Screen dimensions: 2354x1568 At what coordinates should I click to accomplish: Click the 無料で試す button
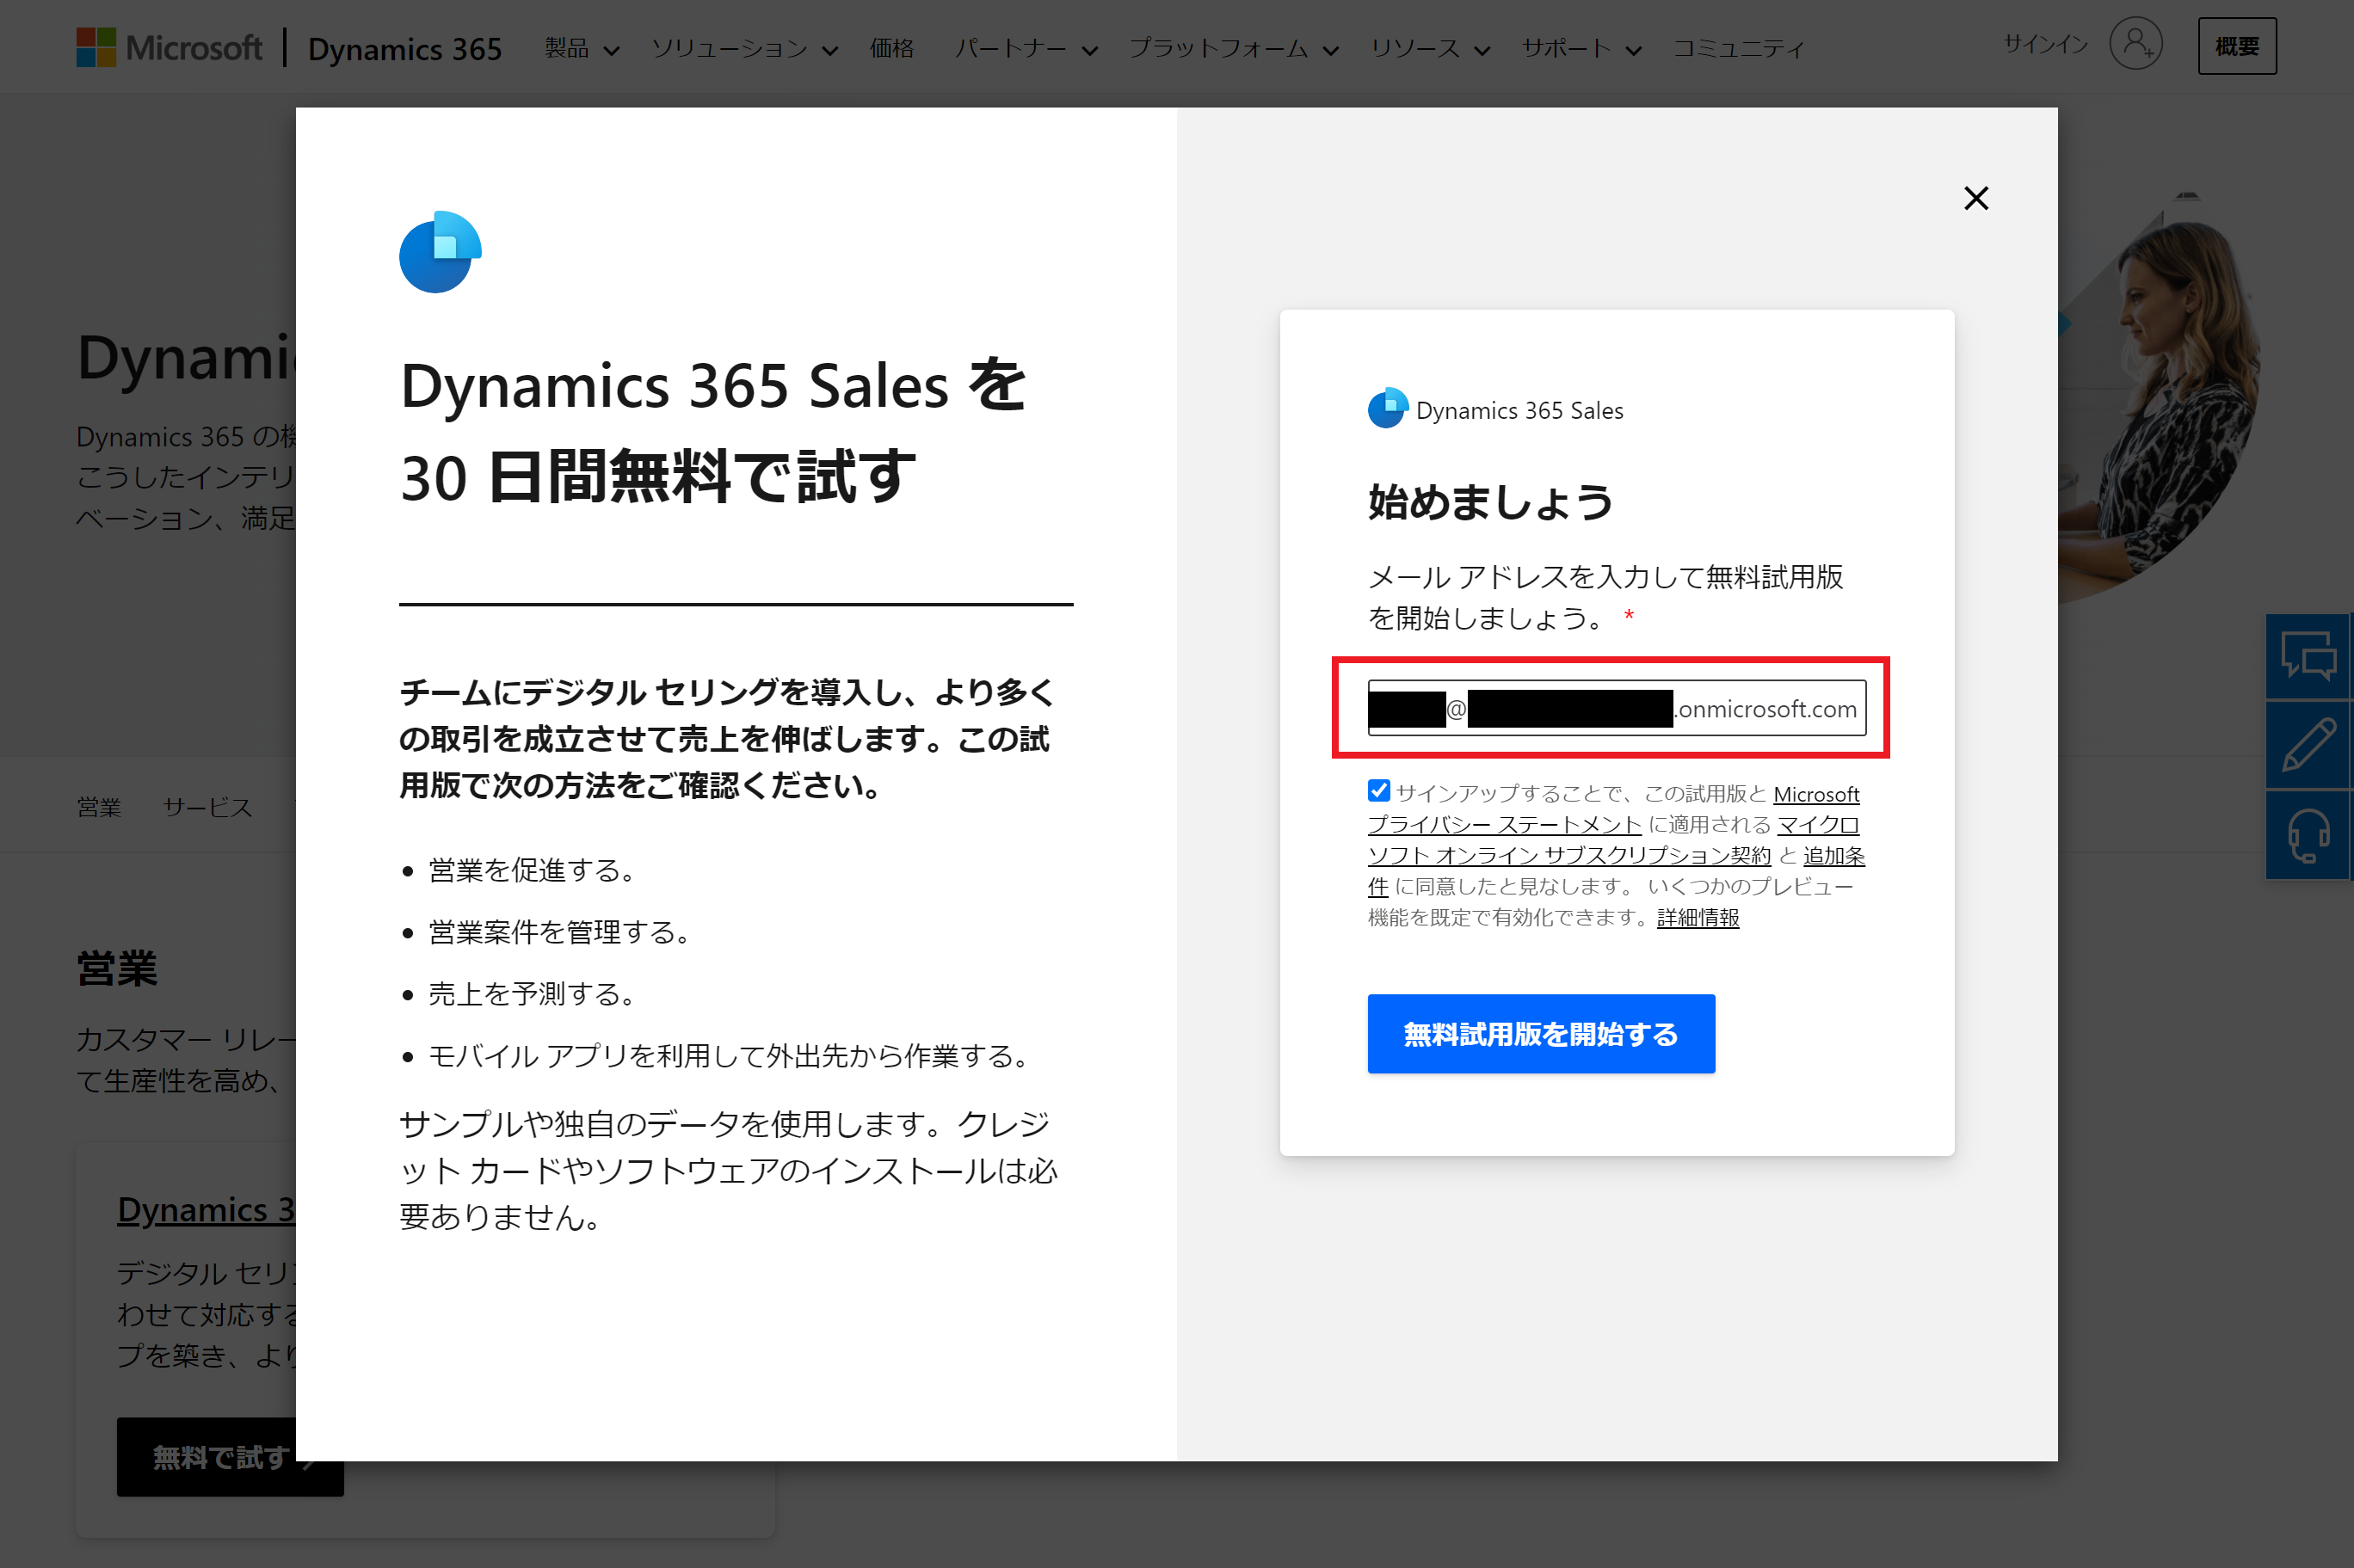pos(230,1457)
